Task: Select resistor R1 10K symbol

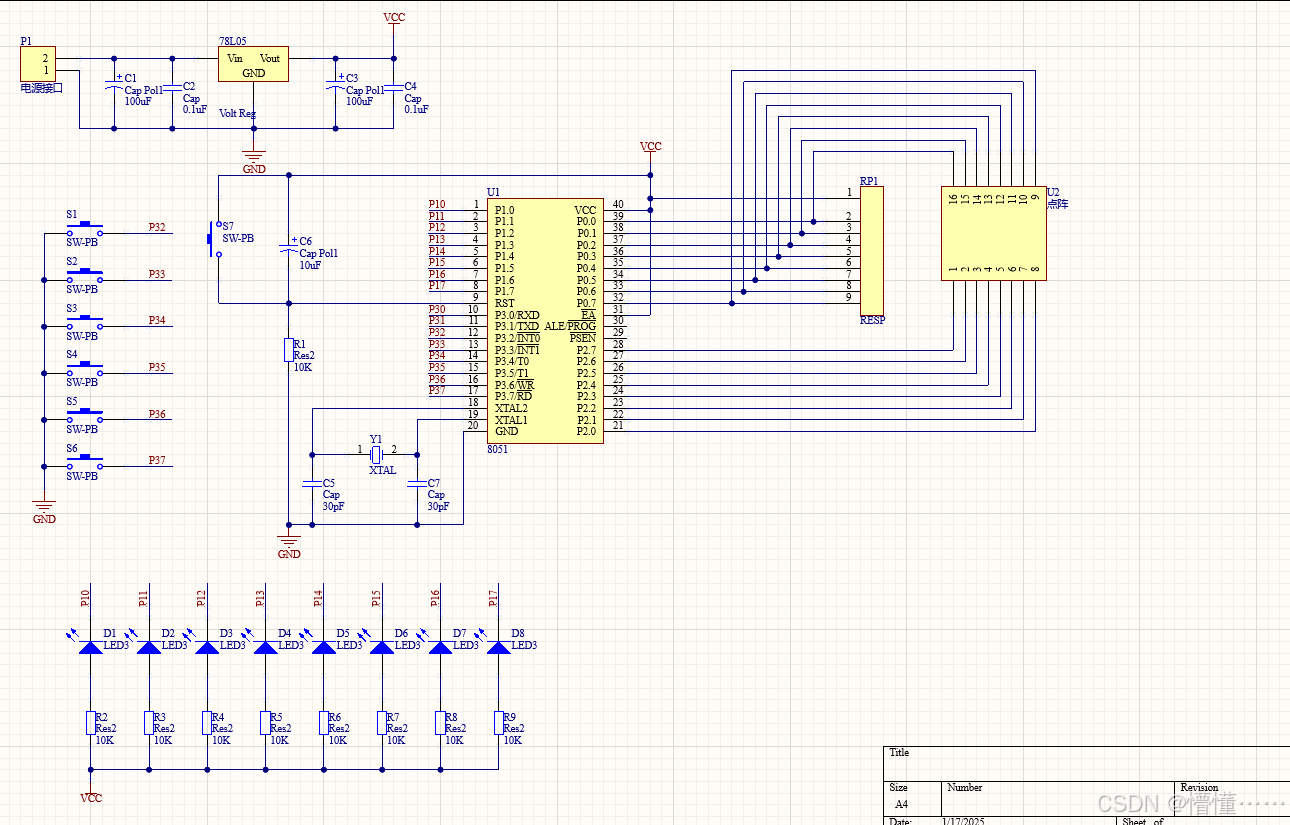Action: pyautogui.click(x=289, y=350)
